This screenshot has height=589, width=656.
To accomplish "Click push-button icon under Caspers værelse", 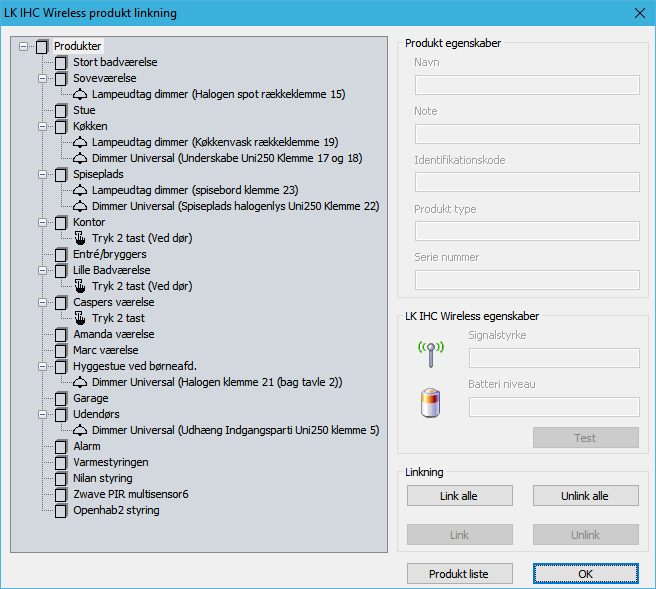I will click(x=80, y=318).
